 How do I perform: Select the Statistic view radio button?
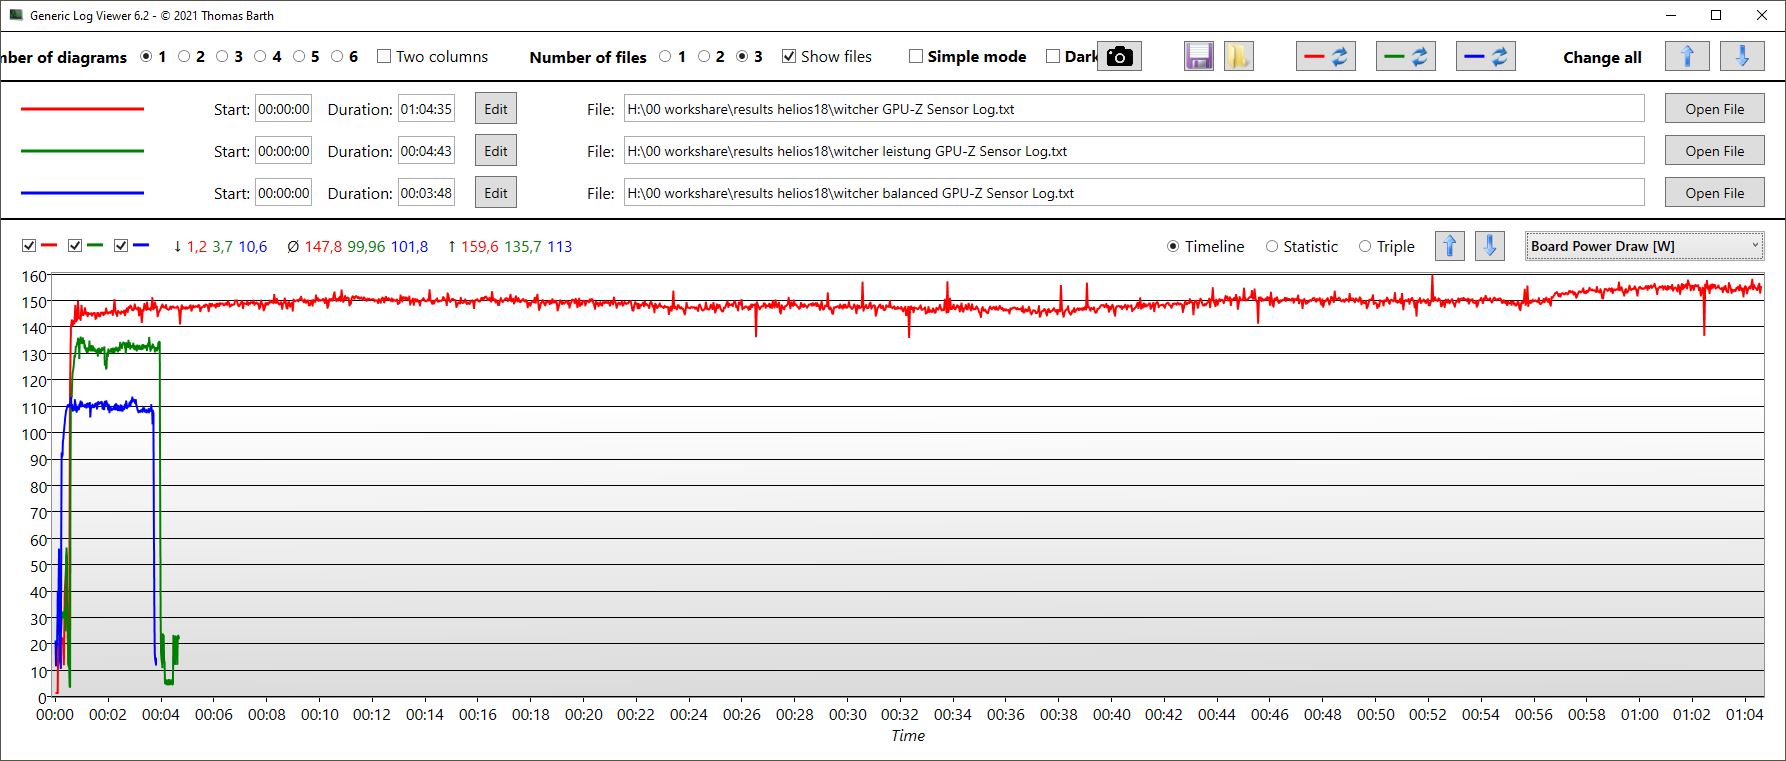click(x=1272, y=247)
